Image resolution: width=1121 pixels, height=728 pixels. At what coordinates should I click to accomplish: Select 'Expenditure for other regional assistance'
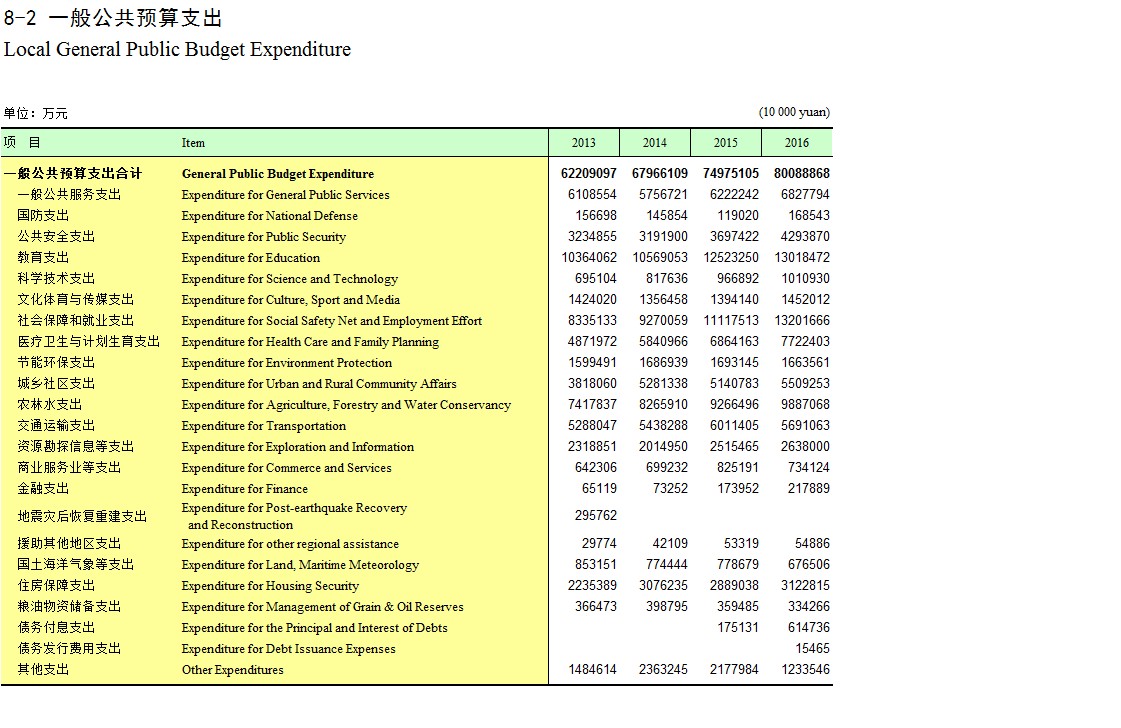click(x=290, y=544)
